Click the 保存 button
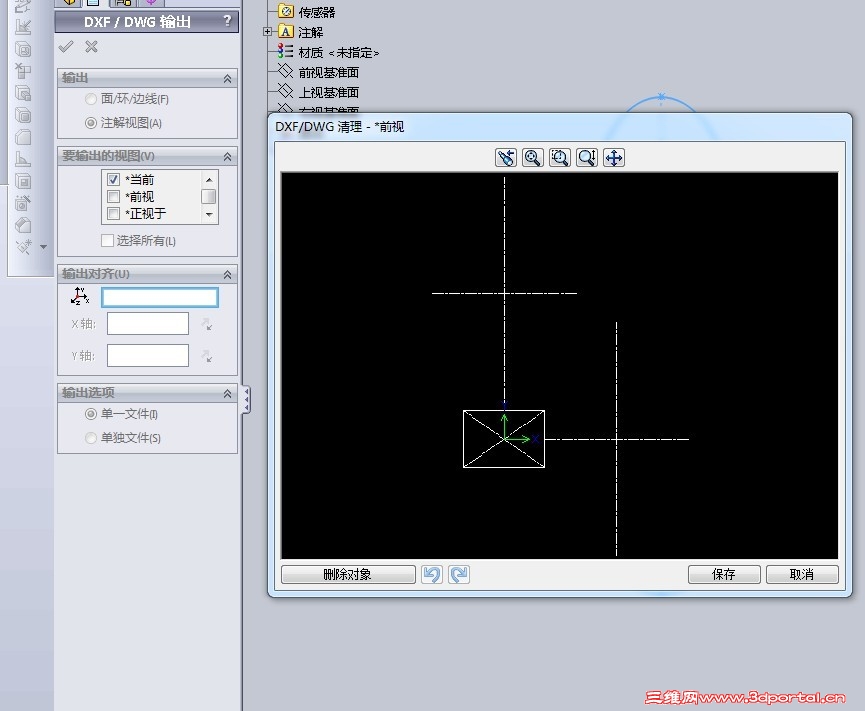 pos(724,575)
